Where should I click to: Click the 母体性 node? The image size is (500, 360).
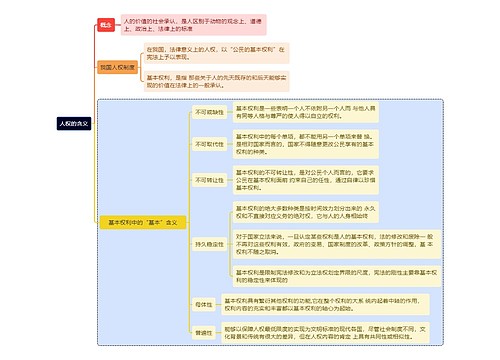click(x=204, y=304)
